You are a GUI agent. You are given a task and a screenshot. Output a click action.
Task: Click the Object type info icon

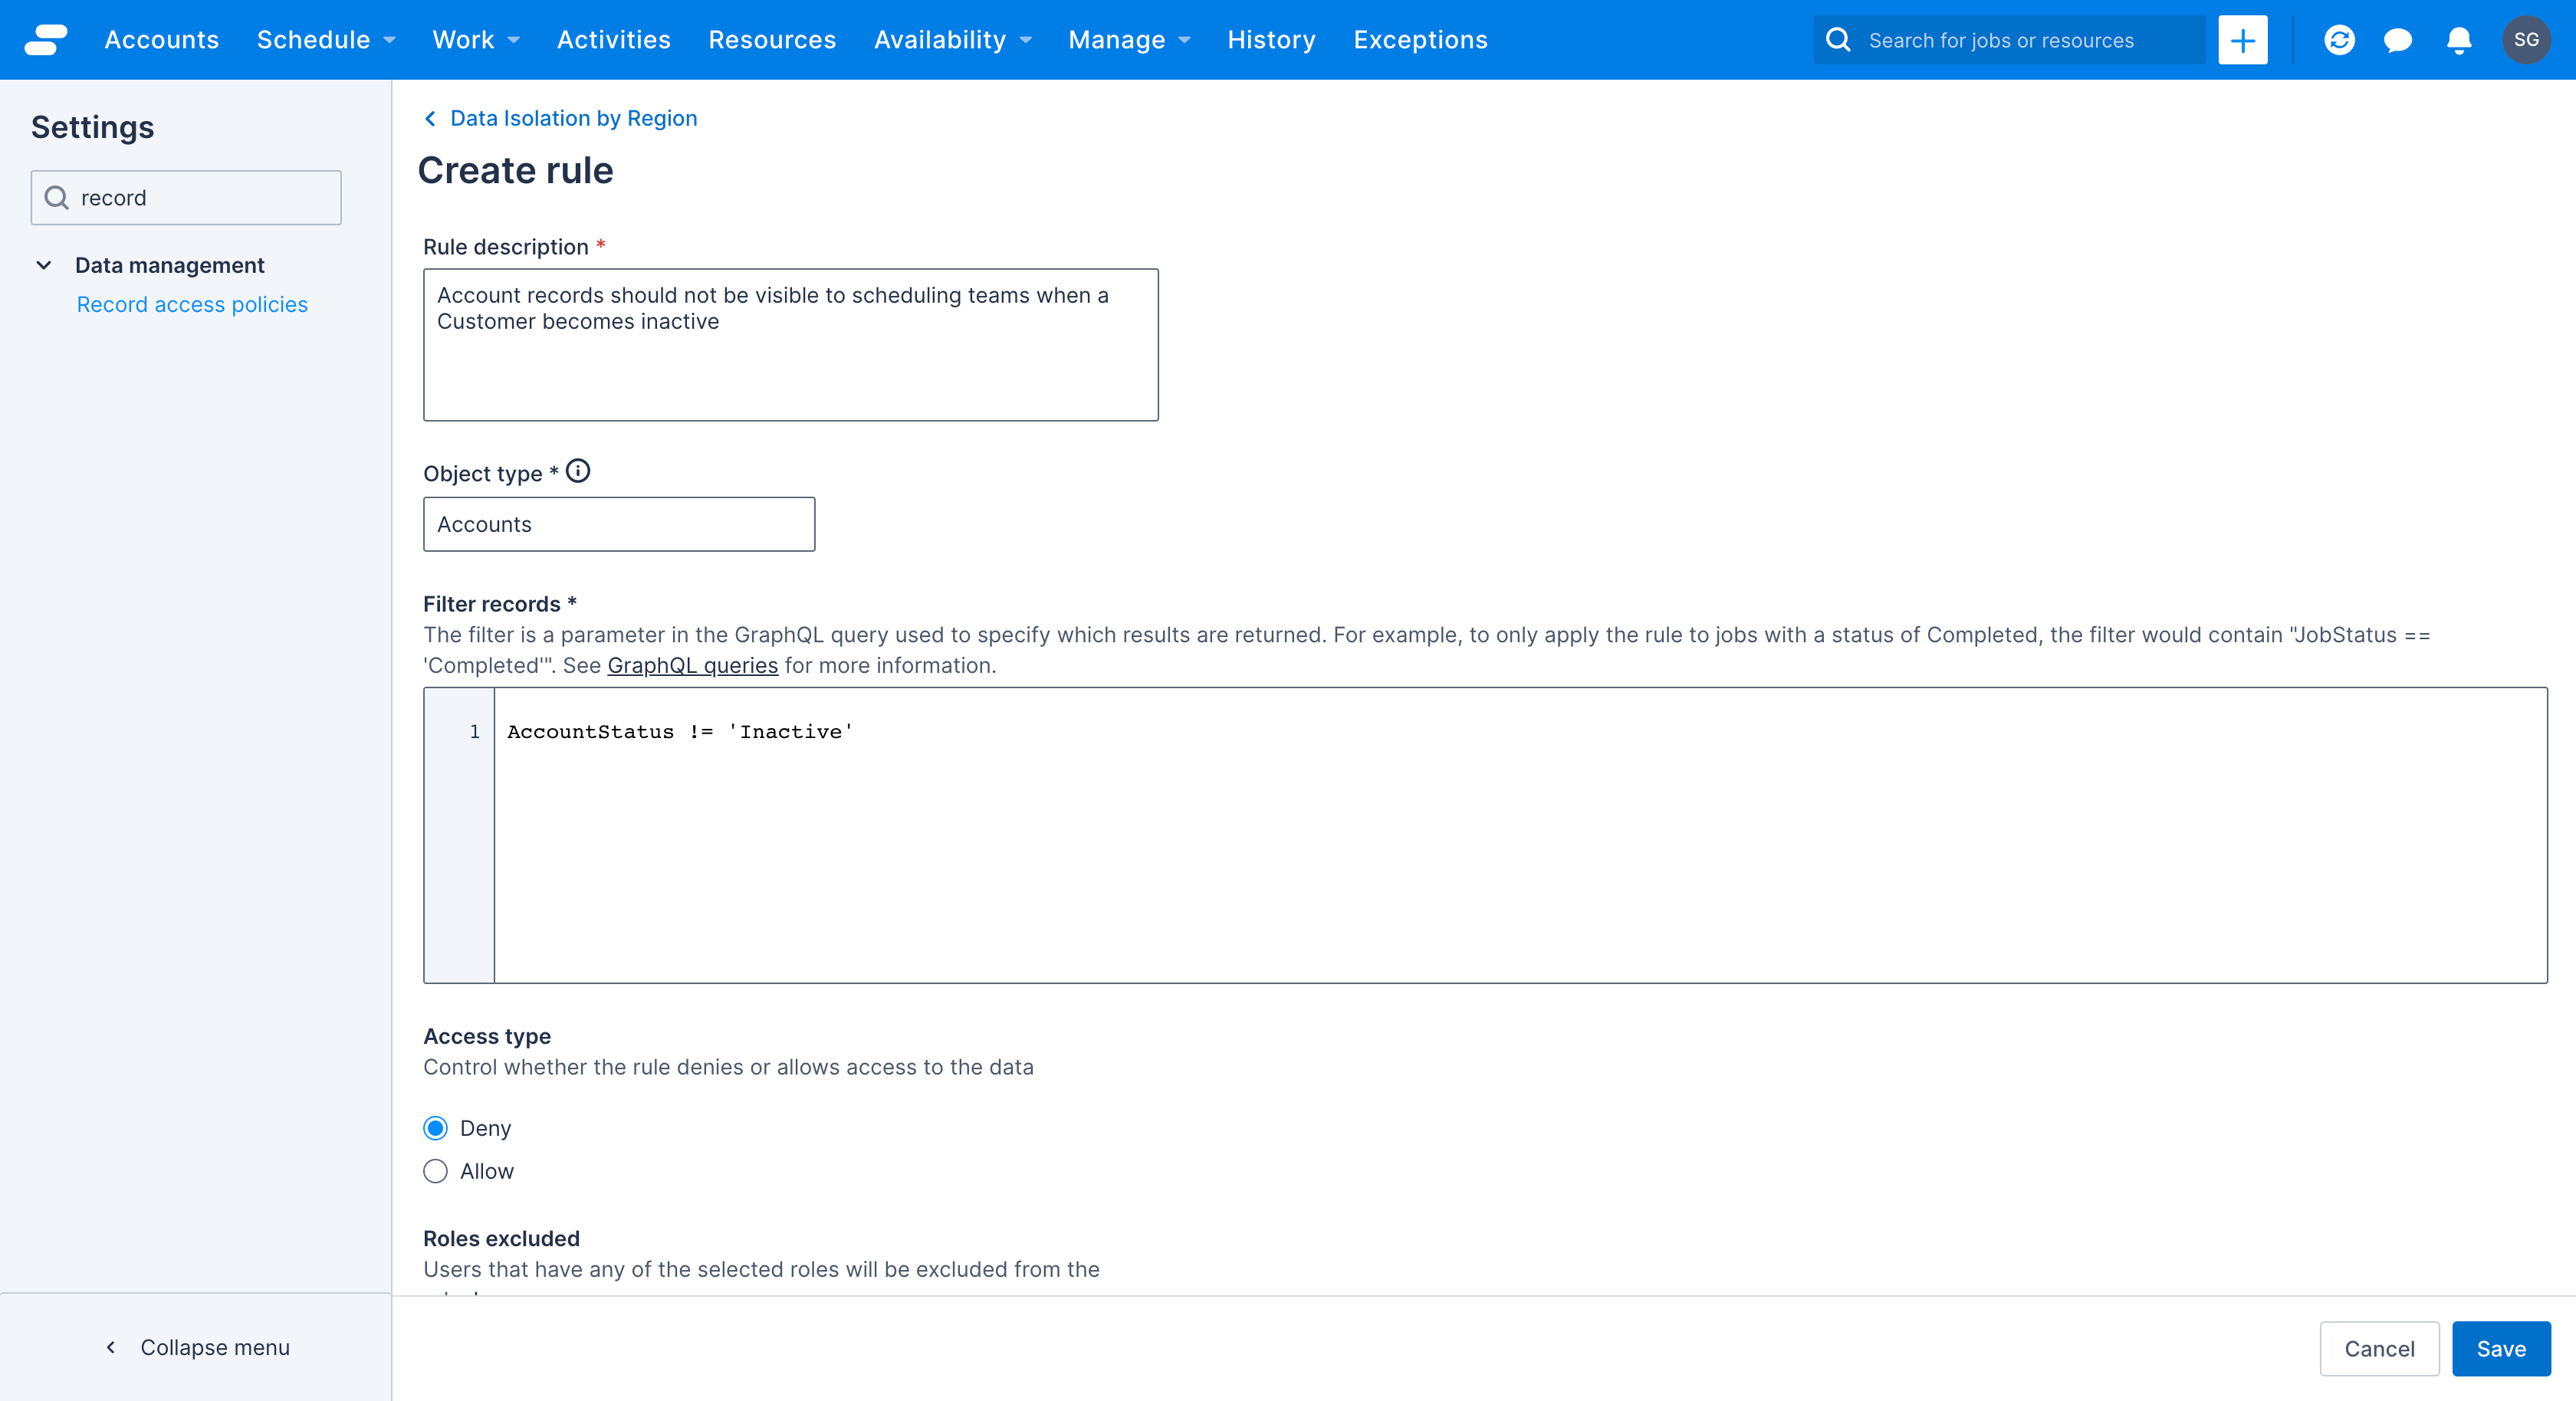click(x=578, y=471)
